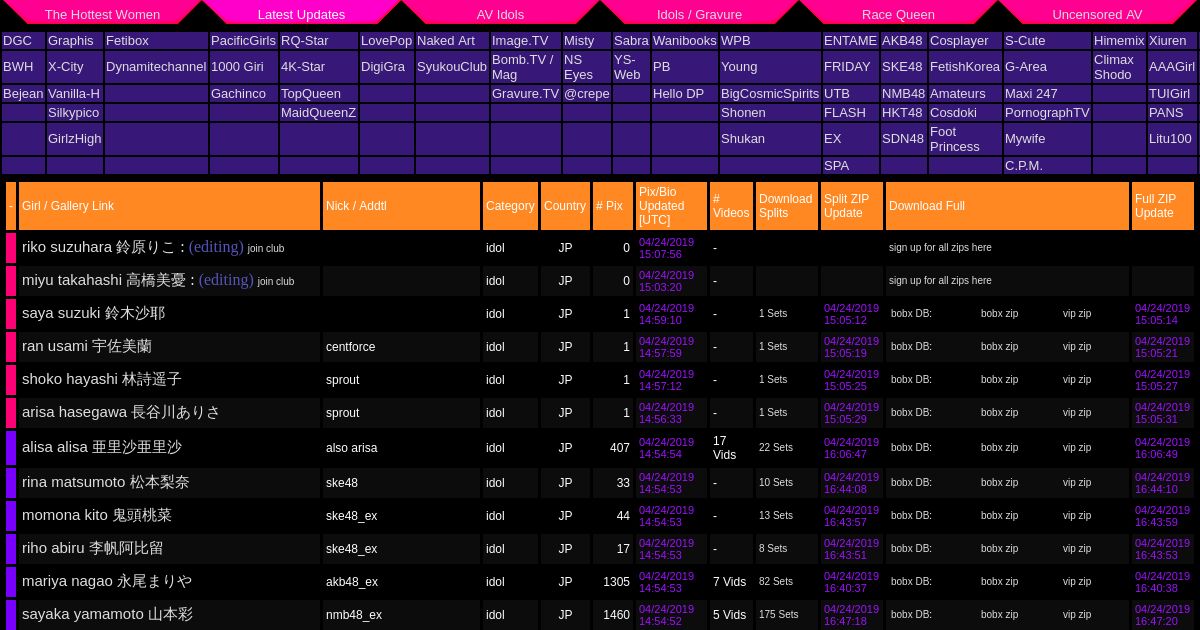The width and height of the screenshot is (1200, 630).
Task: Click bobx zip in momona kito row
Action: 999,516
